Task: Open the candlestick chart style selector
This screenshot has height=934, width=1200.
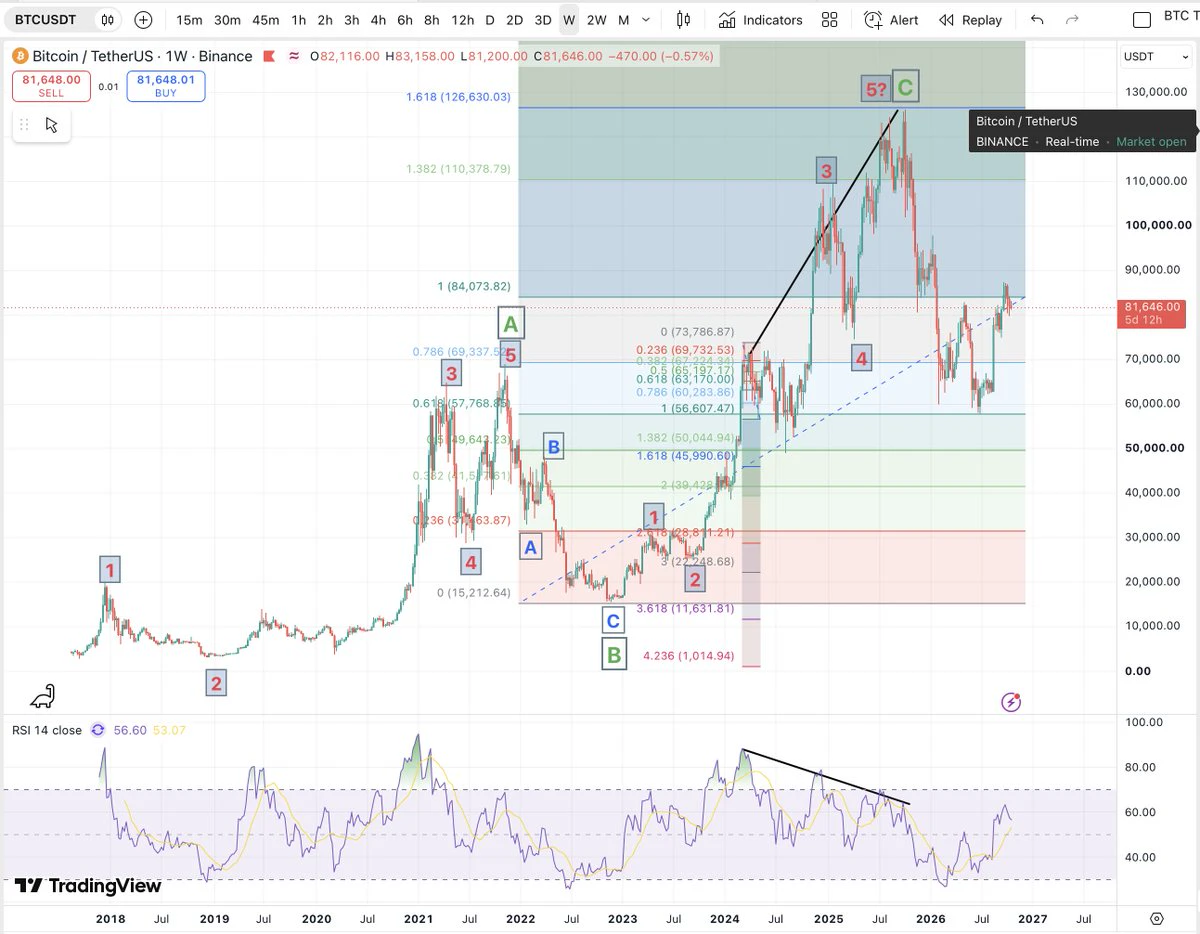Action: tap(683, 20)
